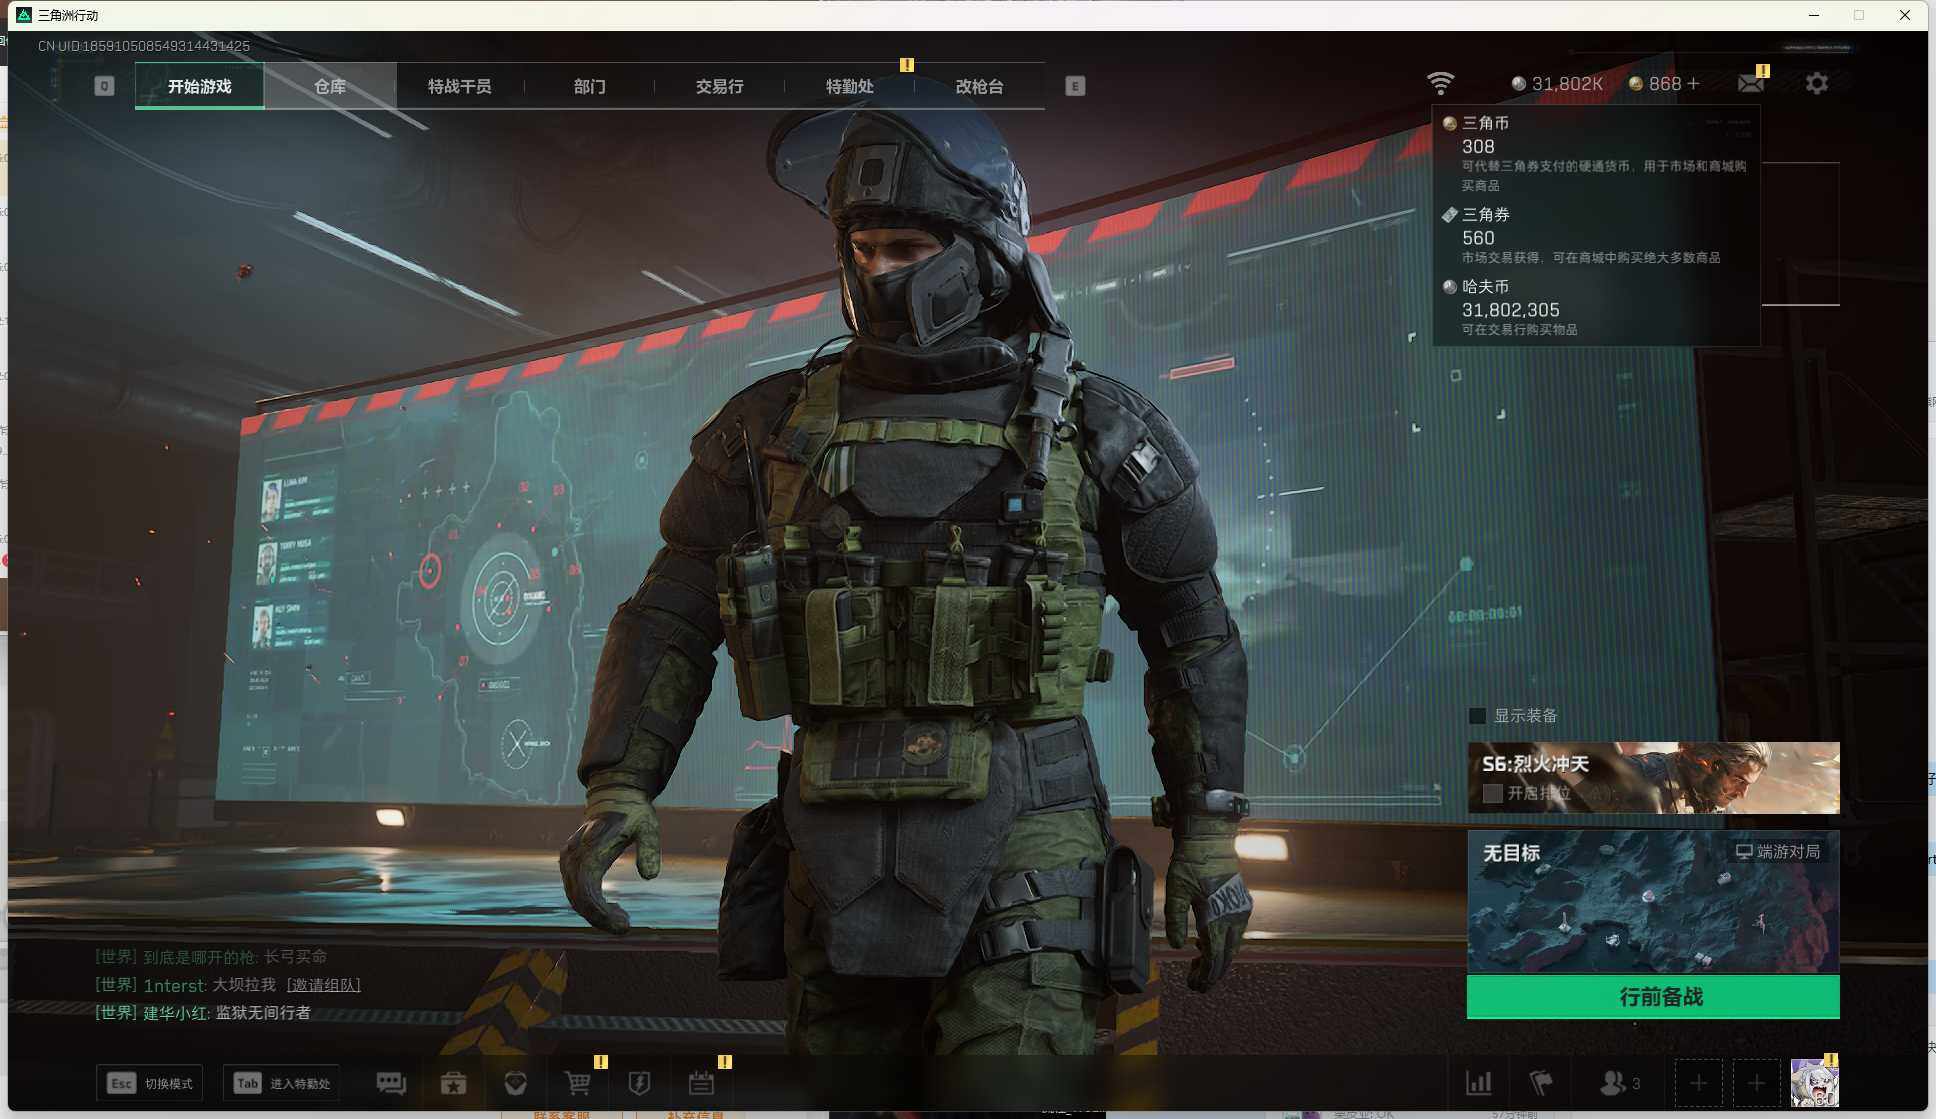Image resolution: width=1936 pixels, height=1119 pixels.
Task: Open the settings gear icon
Action: pyautogui.click(x=1816, y=84)
